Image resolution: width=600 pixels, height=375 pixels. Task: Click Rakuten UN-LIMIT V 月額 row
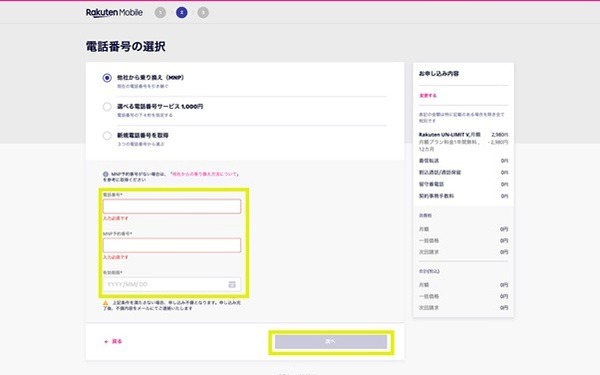coord(463,135)
